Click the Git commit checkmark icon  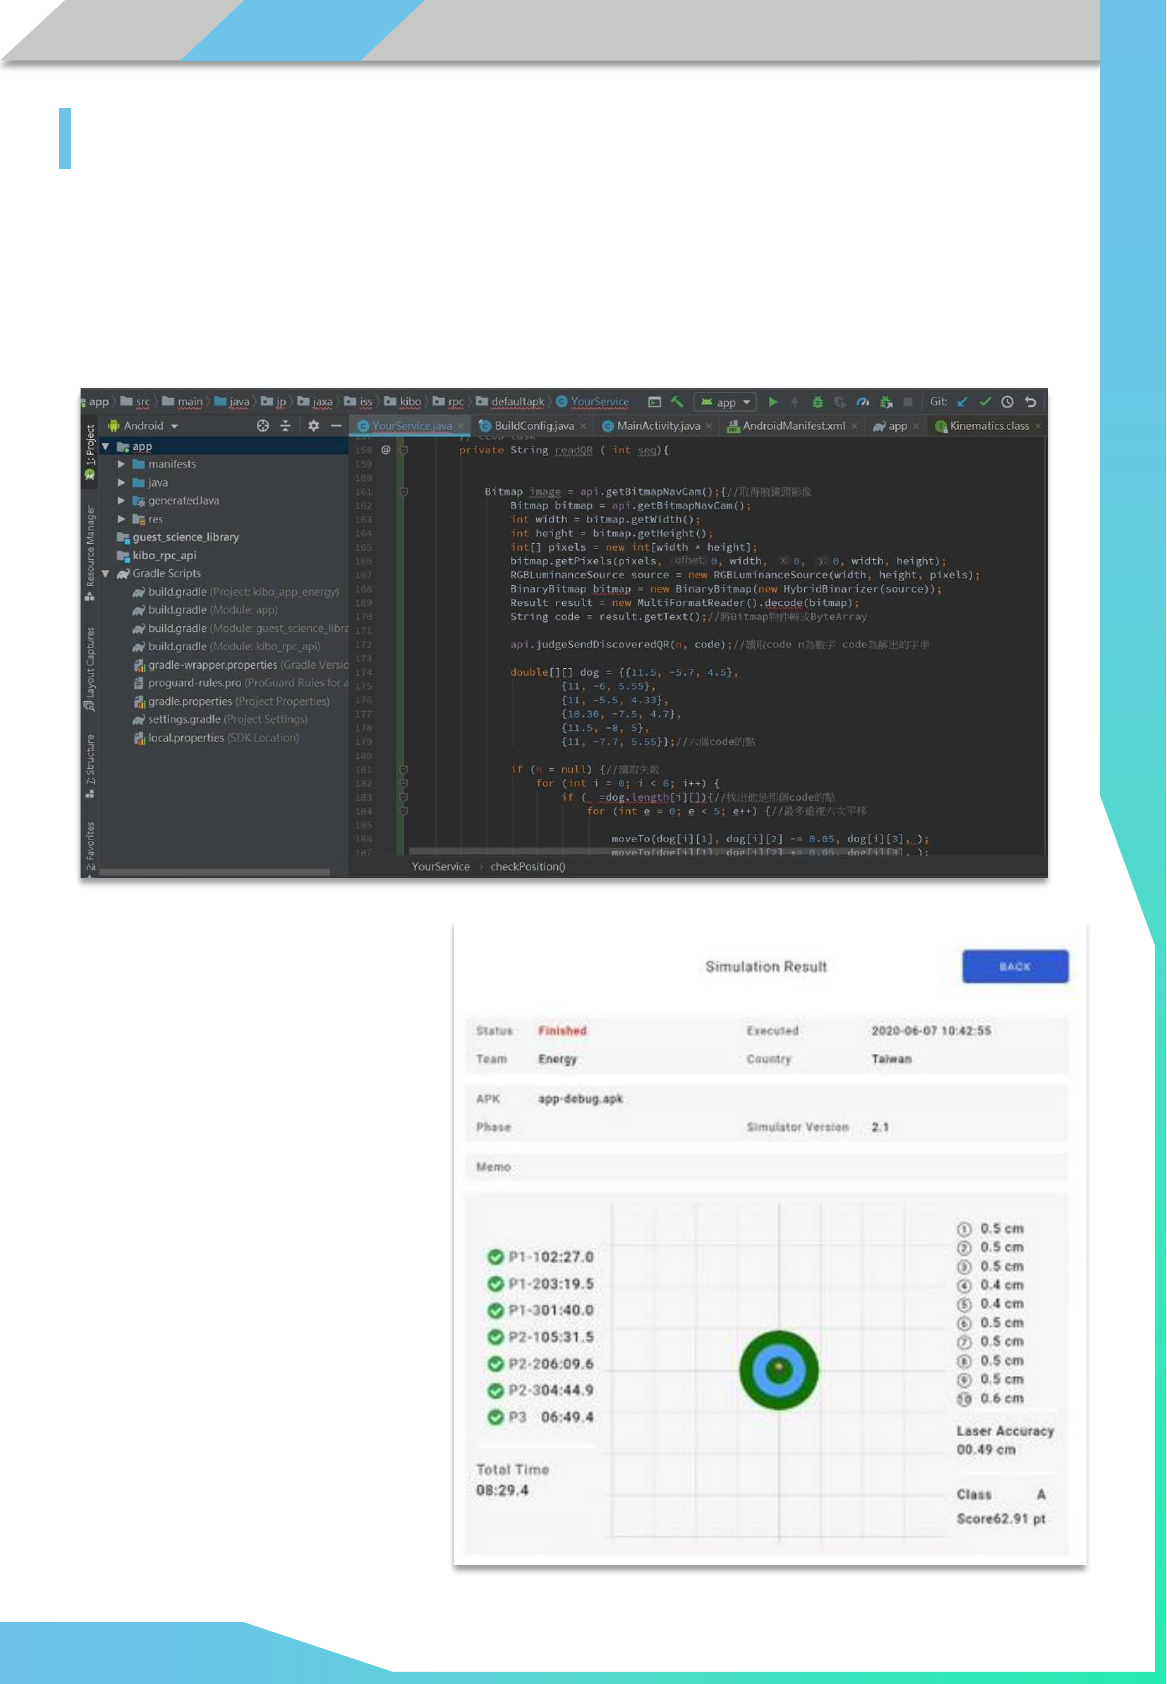(985, 402)
